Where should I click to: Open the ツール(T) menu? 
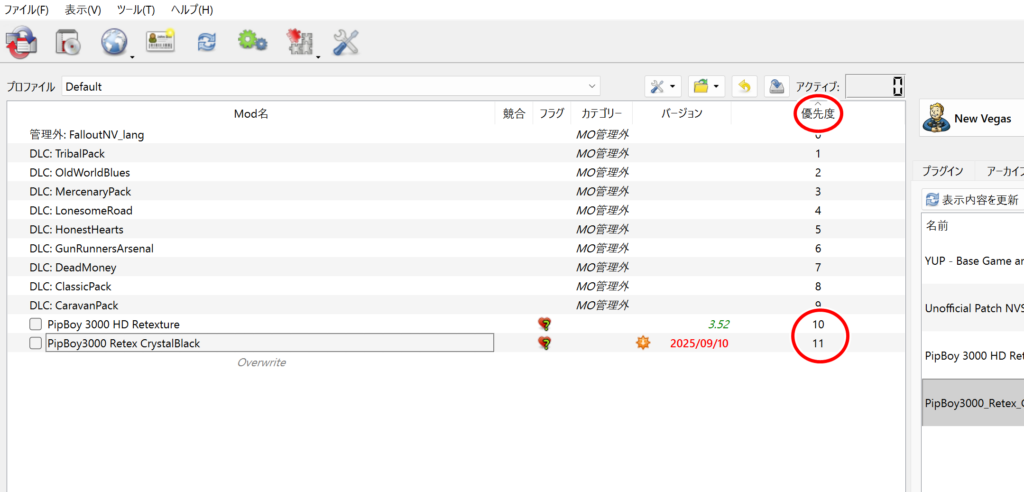tap(135, 10)
